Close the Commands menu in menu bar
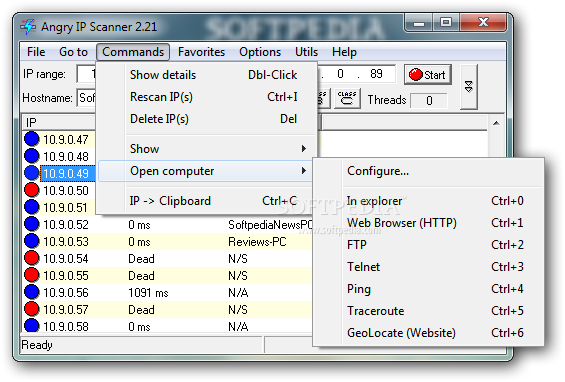 point(133,52)
